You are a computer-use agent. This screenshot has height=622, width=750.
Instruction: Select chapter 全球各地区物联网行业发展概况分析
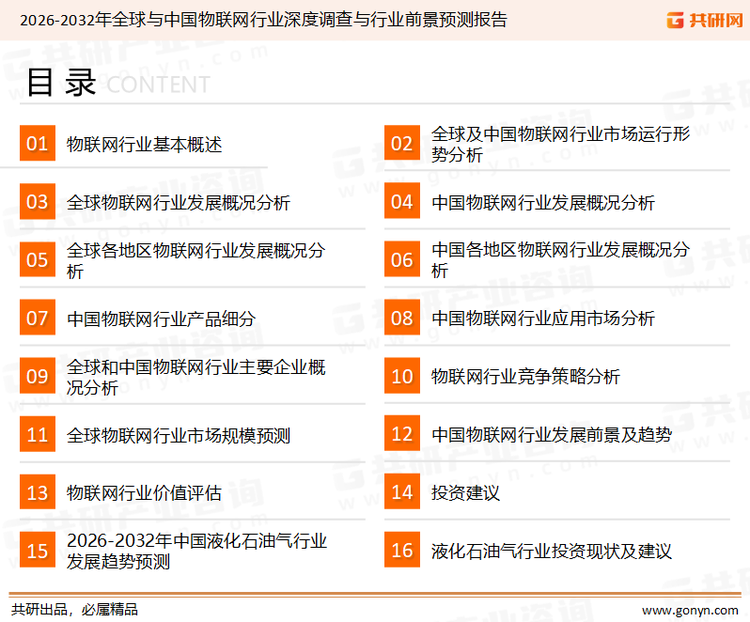click(x=196, y=260)
